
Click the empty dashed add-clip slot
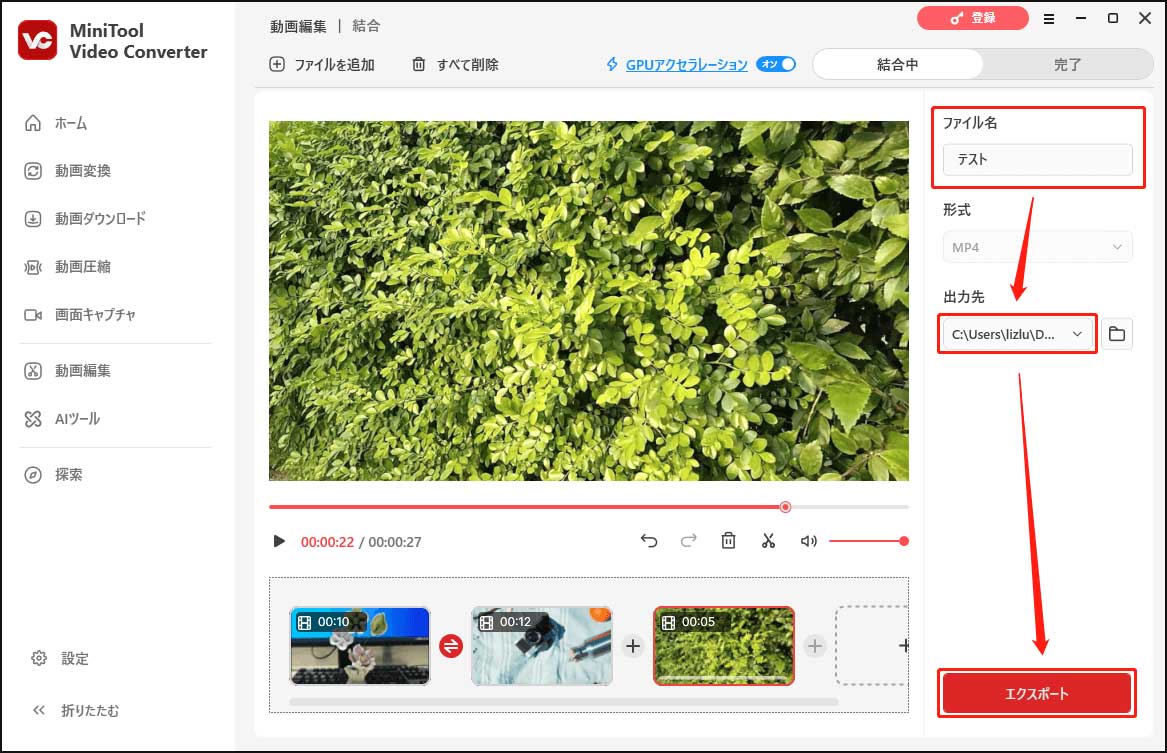(x=872, y=646)
